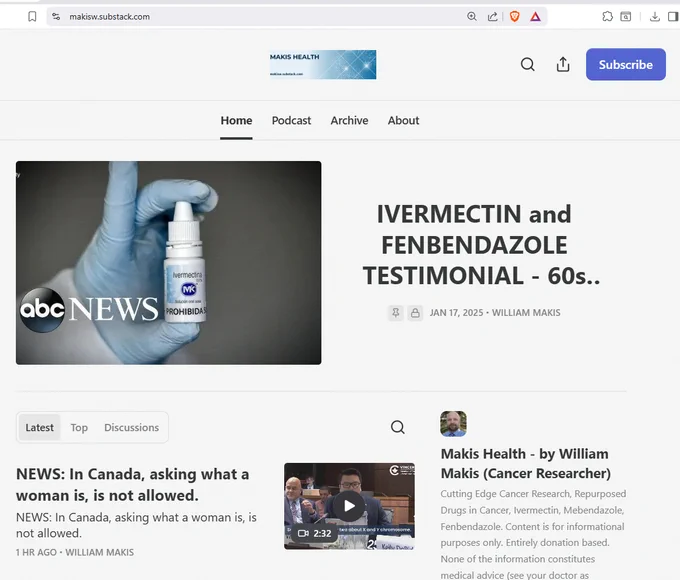Viewport: 680px width, 580px height.
Task: Select the Top posts filter
Action: click(79, 427)
